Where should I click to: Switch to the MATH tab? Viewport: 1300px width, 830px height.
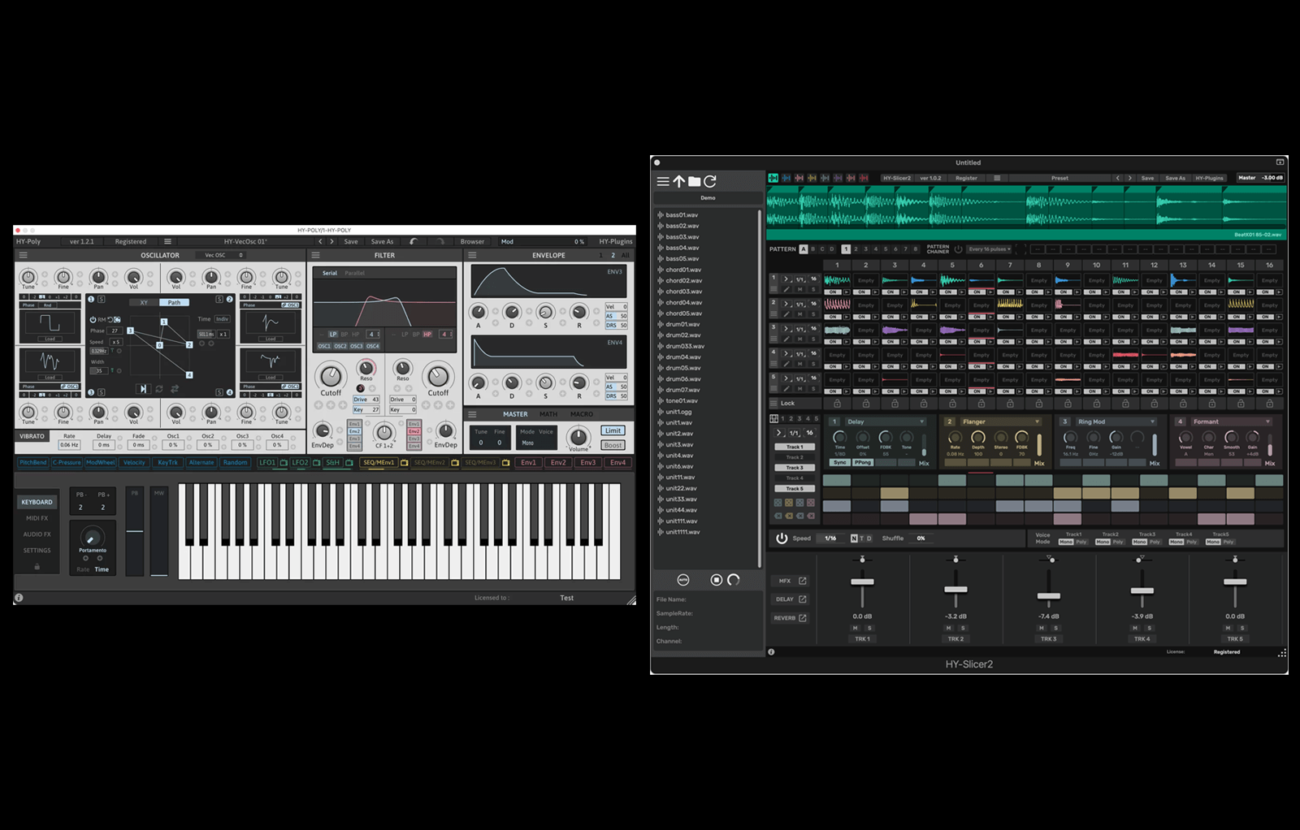548,414
